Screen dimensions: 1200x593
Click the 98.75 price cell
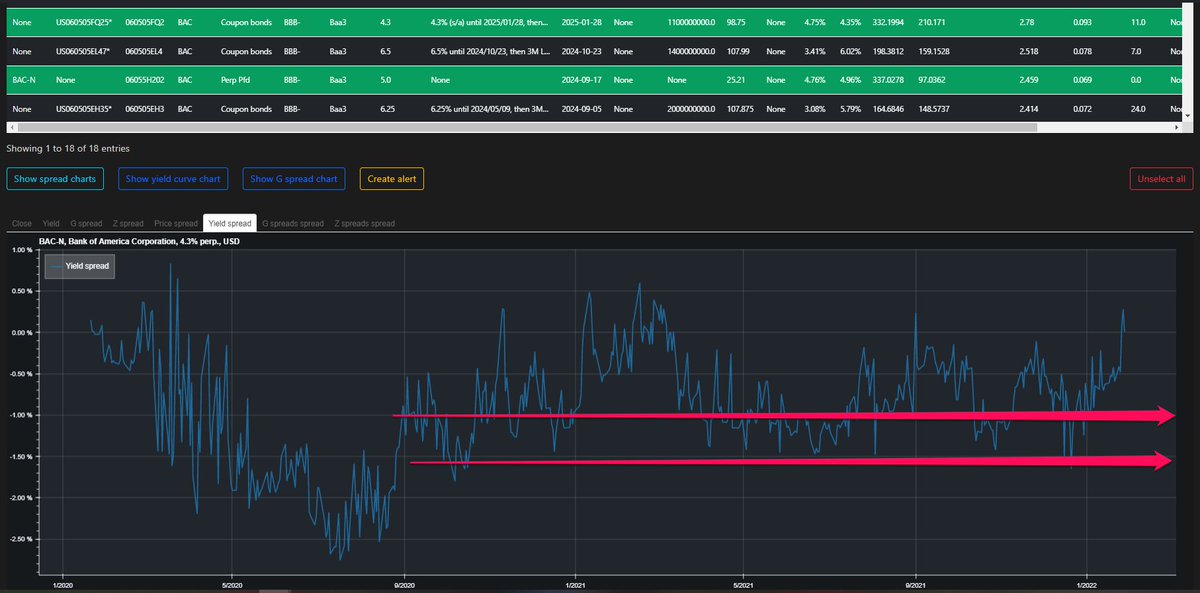tap(737, 21)
